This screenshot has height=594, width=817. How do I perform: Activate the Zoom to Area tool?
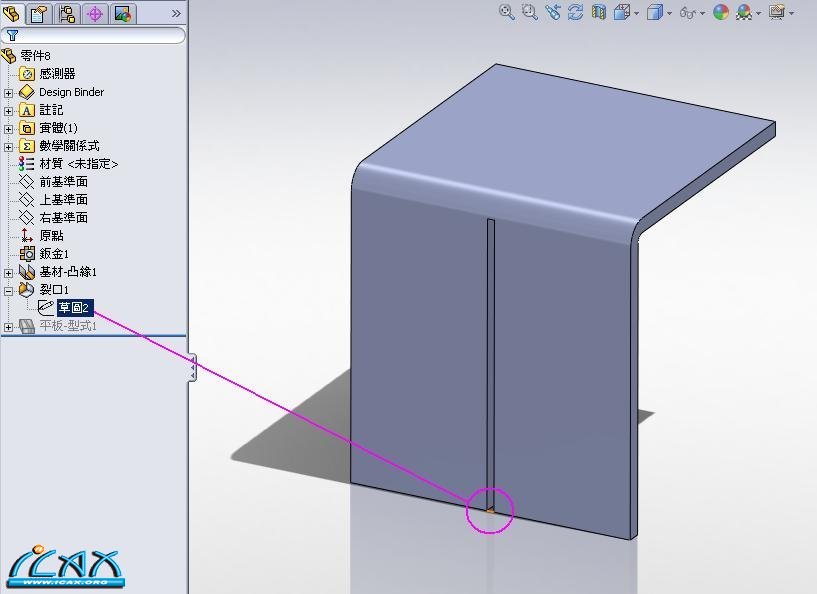click(529, 12)
